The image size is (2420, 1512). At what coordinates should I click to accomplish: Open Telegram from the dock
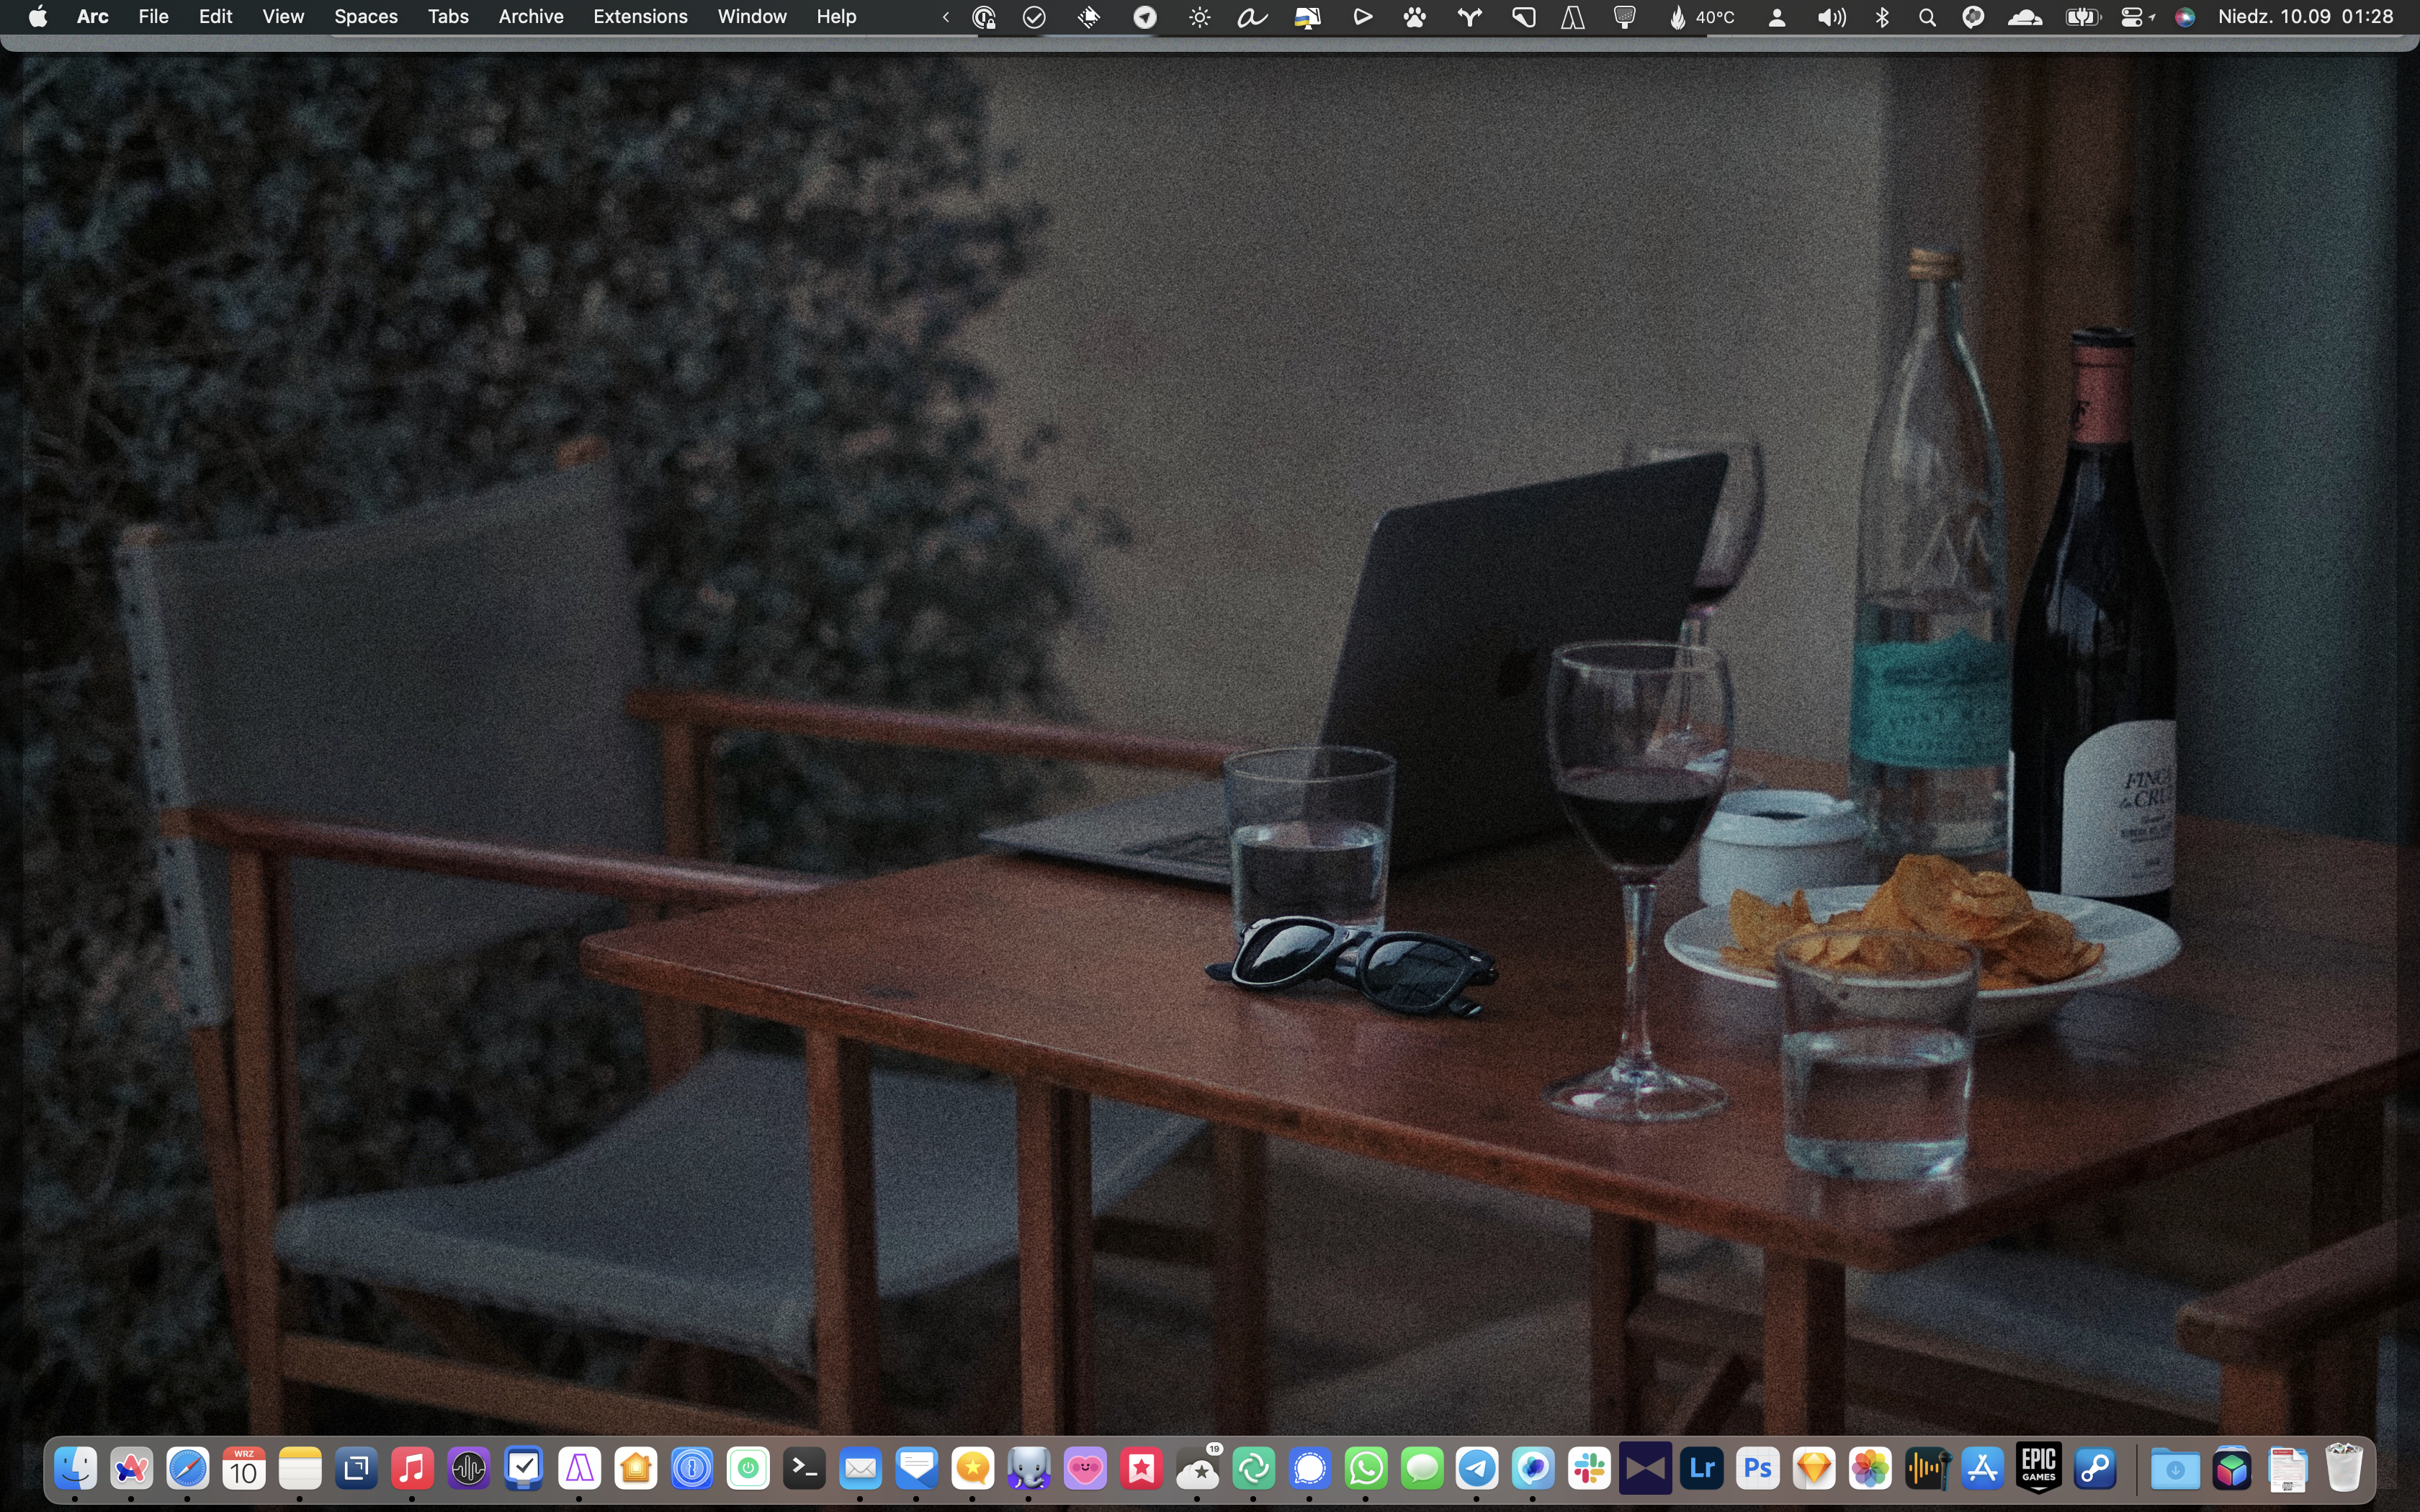coord(1477,1468)
